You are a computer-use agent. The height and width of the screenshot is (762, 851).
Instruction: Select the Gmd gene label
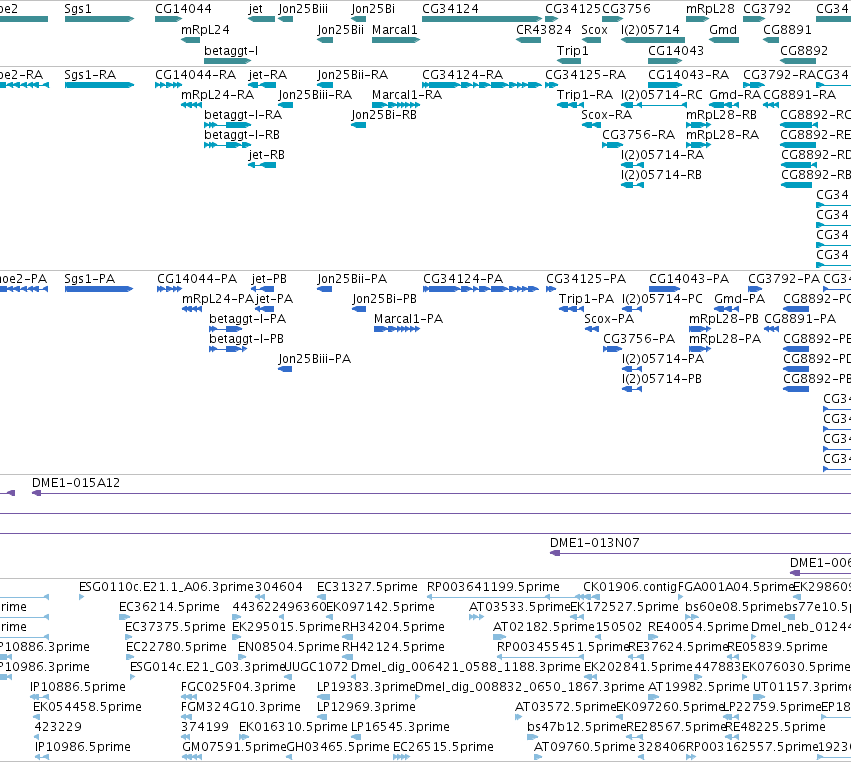tap(723, 30)
